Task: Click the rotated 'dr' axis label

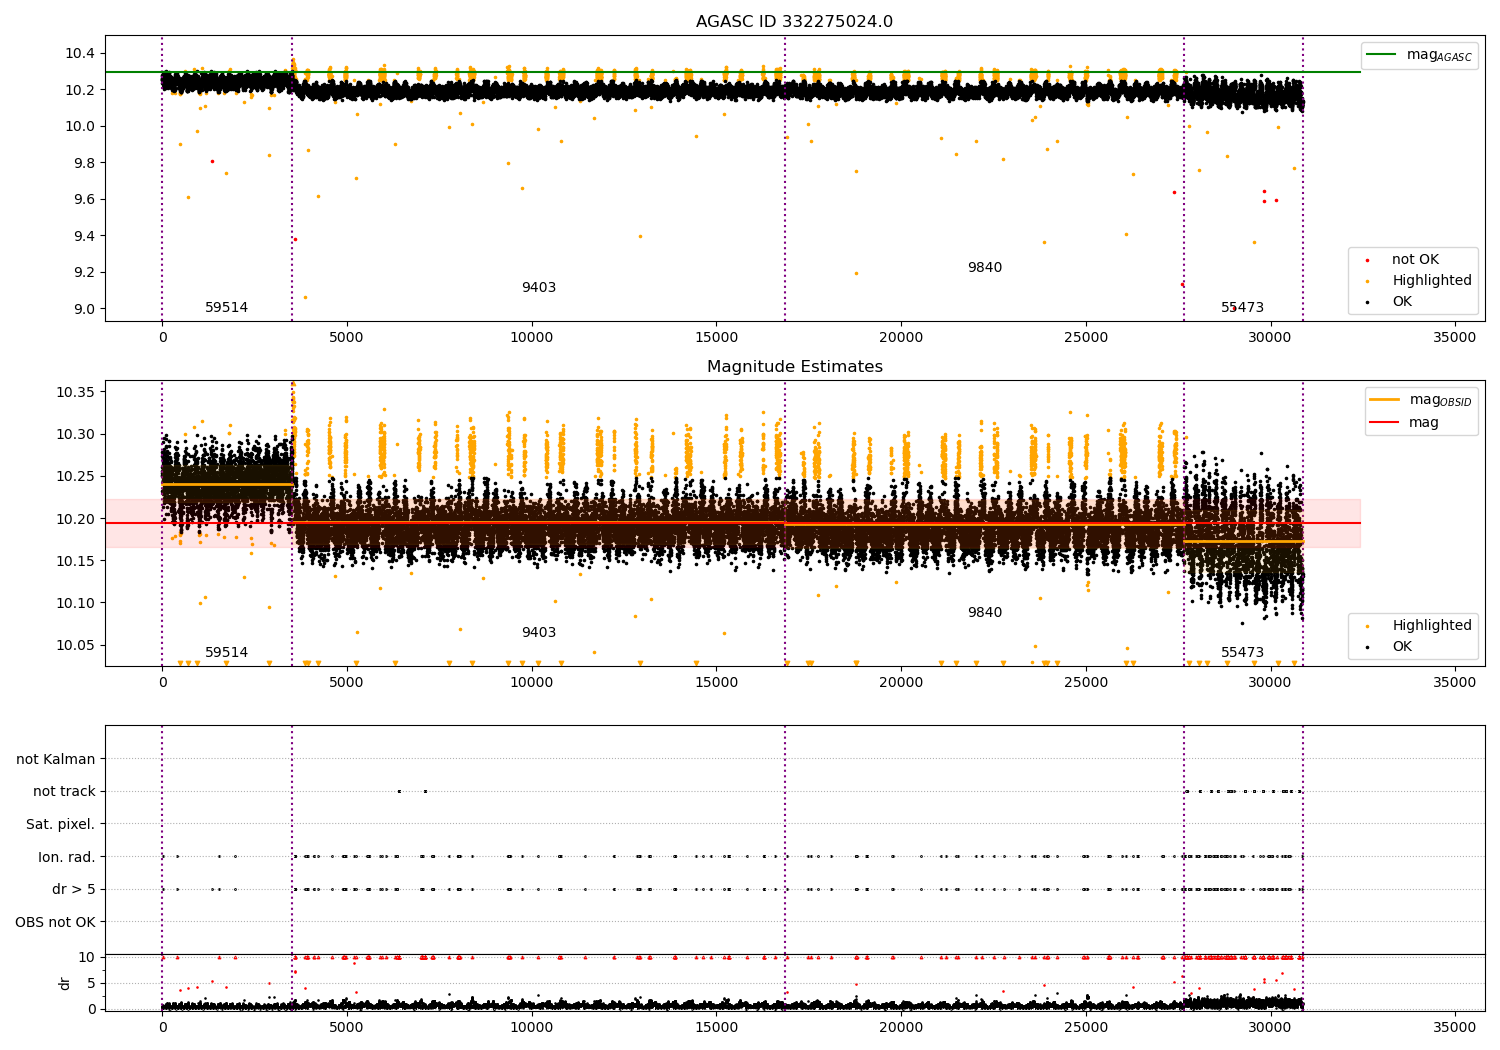Action: click(65, 983)
